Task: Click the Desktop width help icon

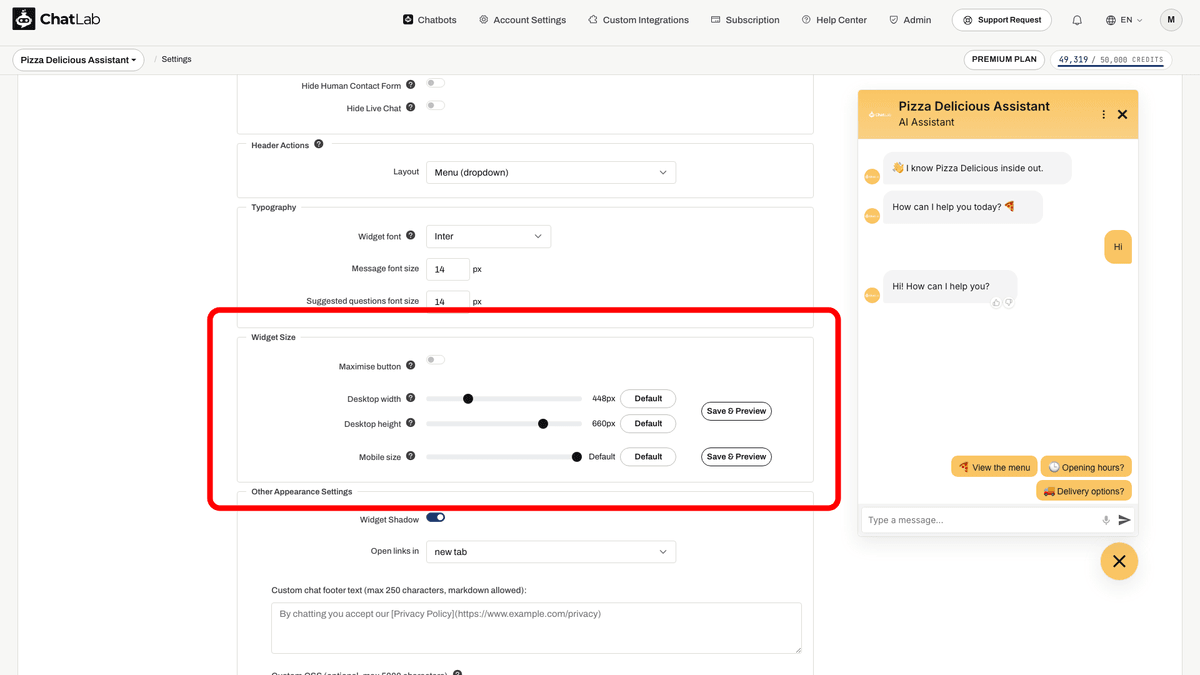Action: coord(410,398)
